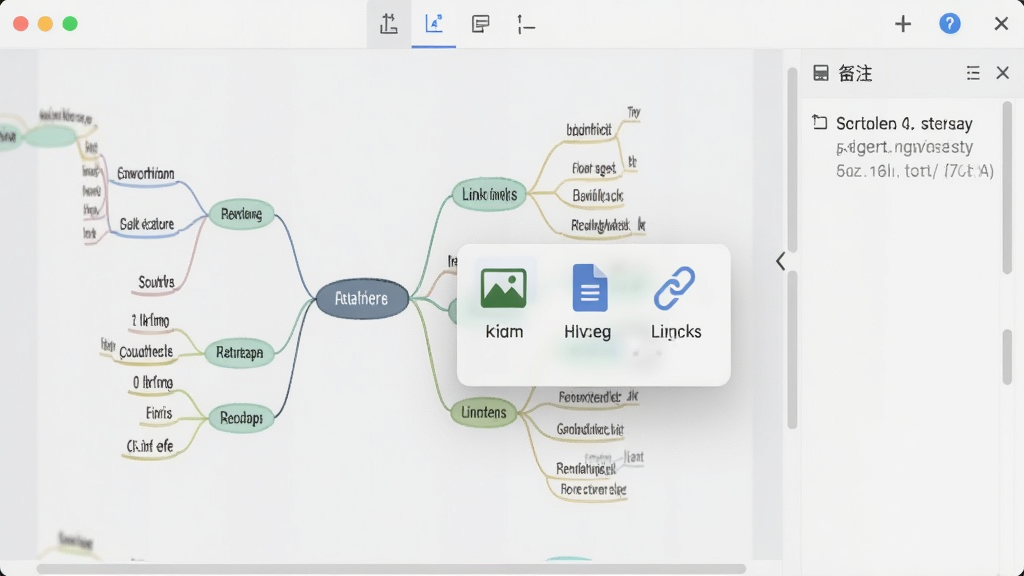Click the Clainf efe branch label
1024x576 pixels.
click(x=150, y=446)
